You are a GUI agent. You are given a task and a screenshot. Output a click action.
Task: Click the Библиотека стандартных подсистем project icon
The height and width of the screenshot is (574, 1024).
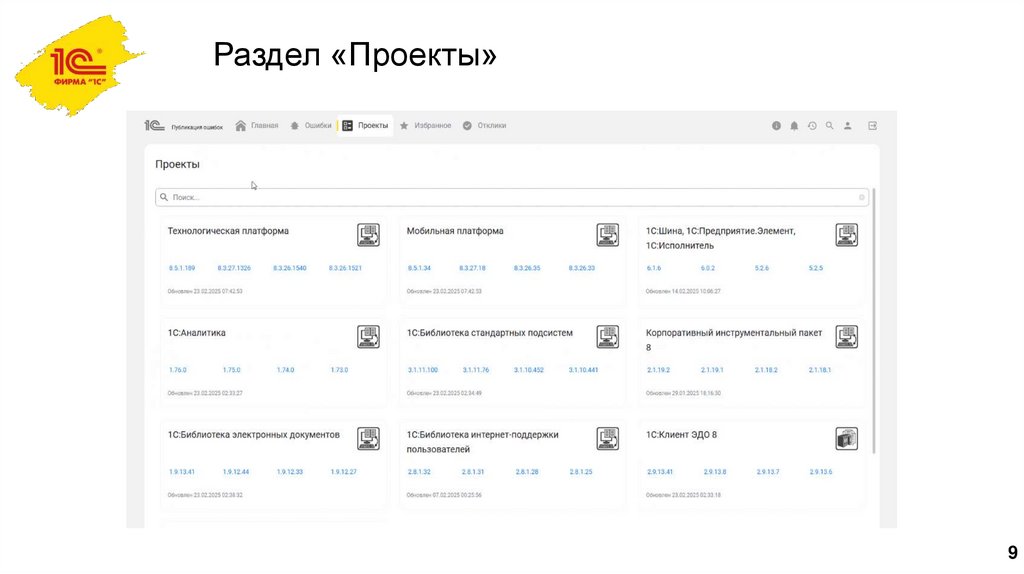tap(607, 337)
